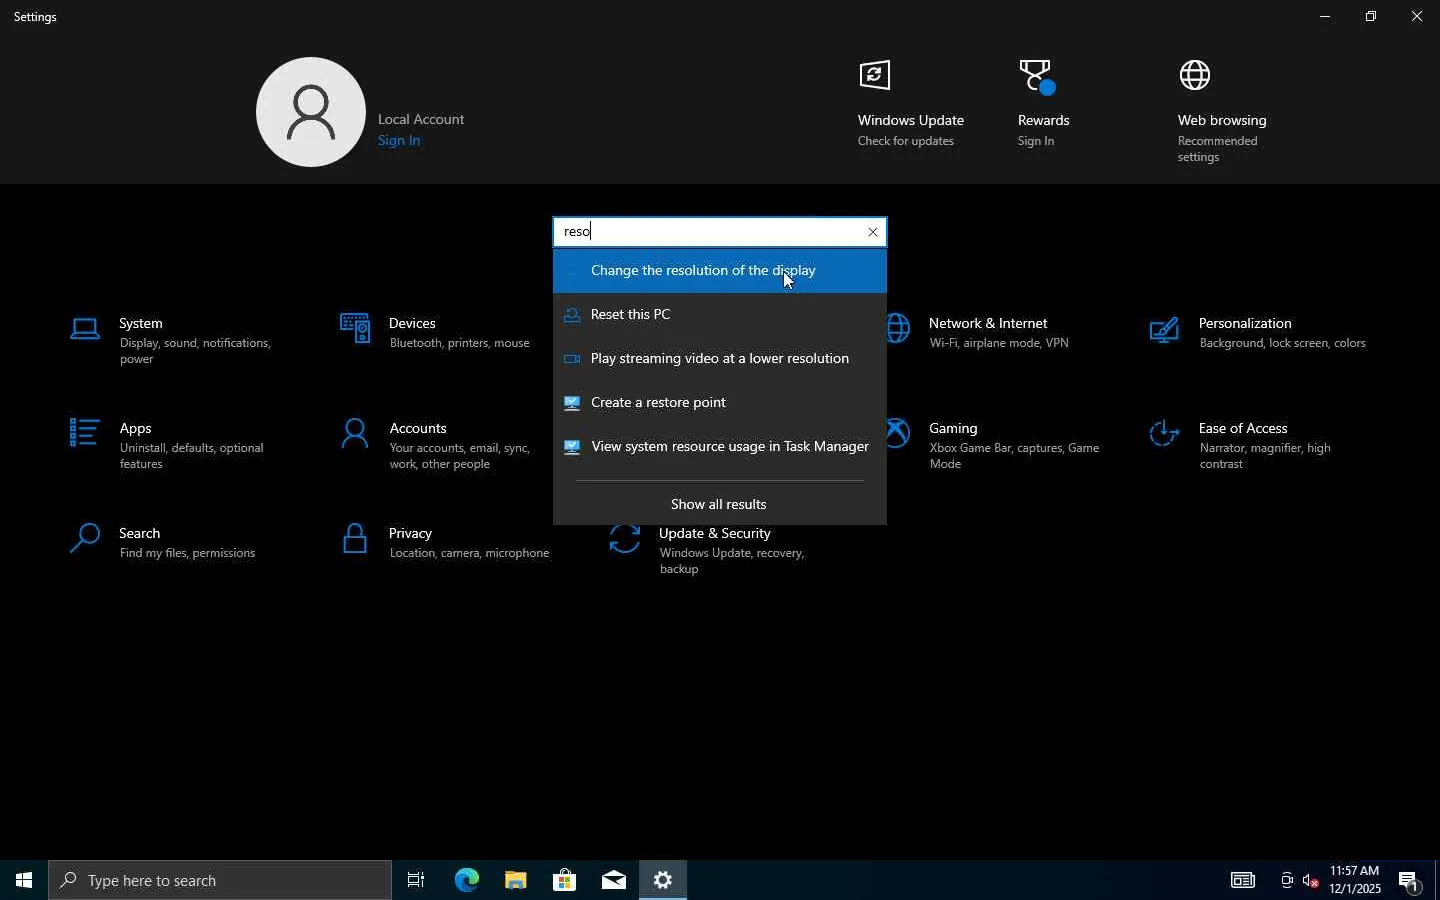Open the Network & Internet globe icon
Viewport: 1440px width, 900px height.
click(x=900, y=329)
